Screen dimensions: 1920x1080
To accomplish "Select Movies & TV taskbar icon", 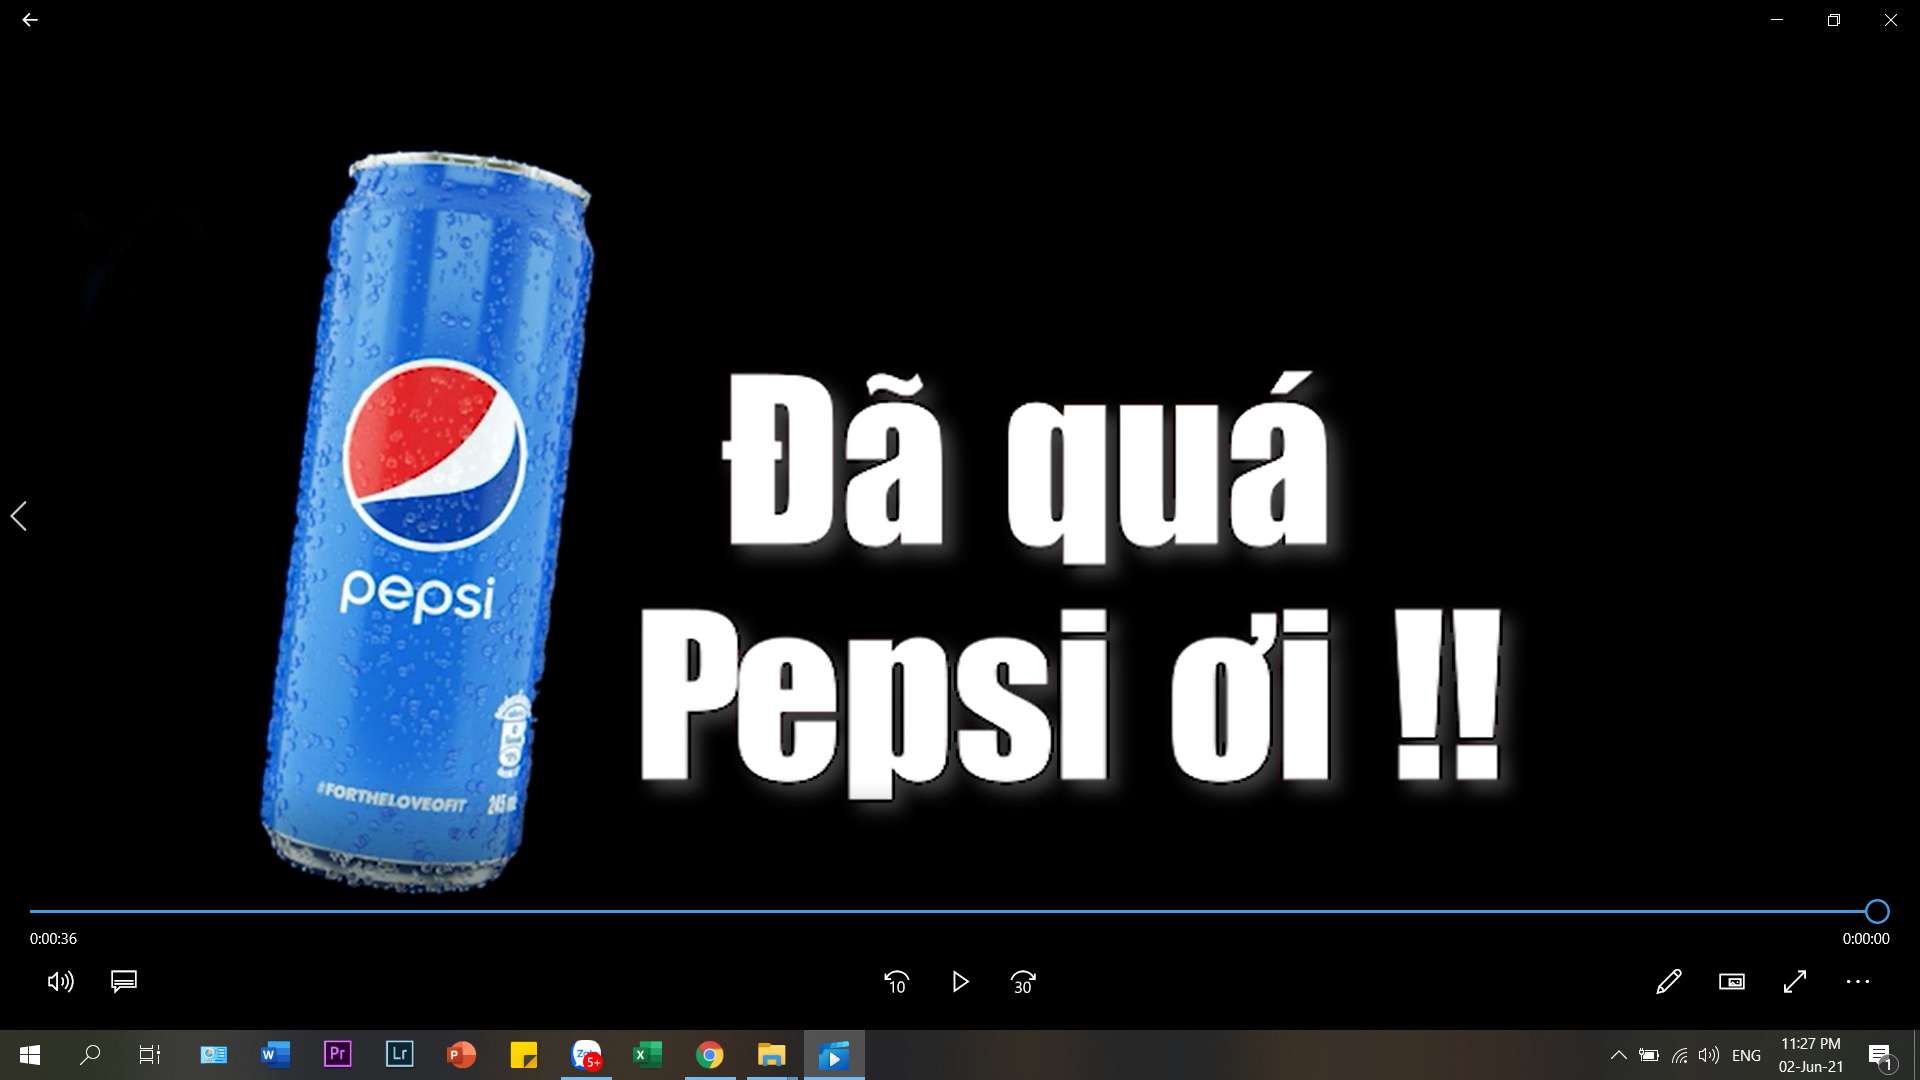I will [x=834, y=1055].
